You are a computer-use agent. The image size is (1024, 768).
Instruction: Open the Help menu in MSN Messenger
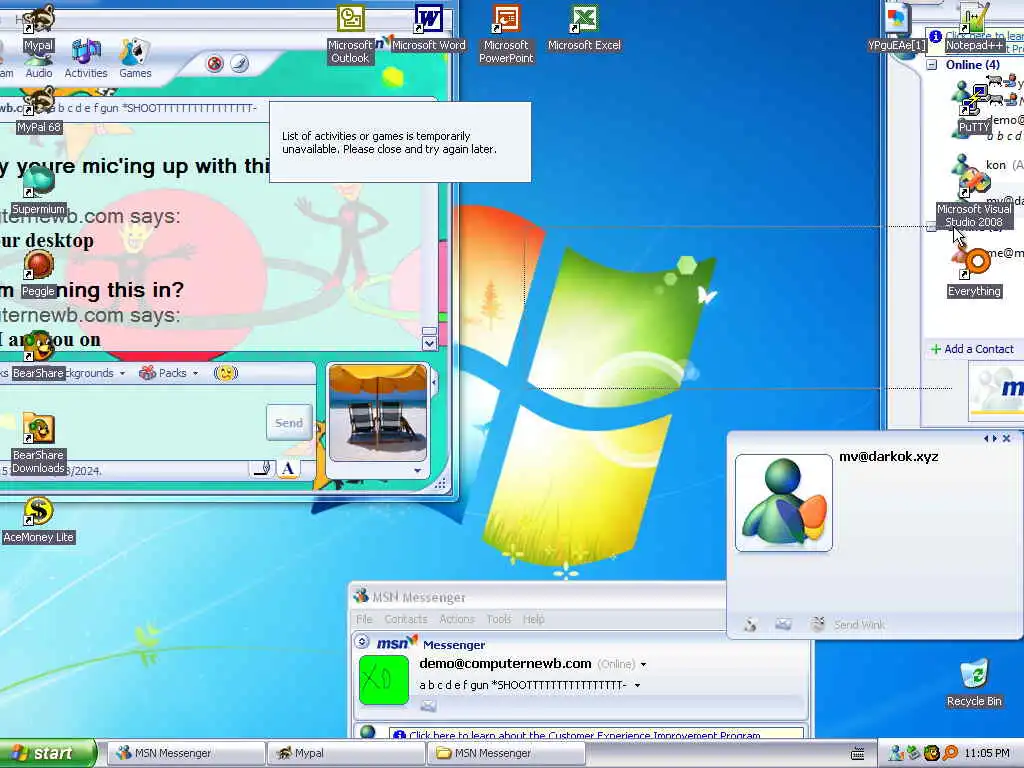click(534, 619)
